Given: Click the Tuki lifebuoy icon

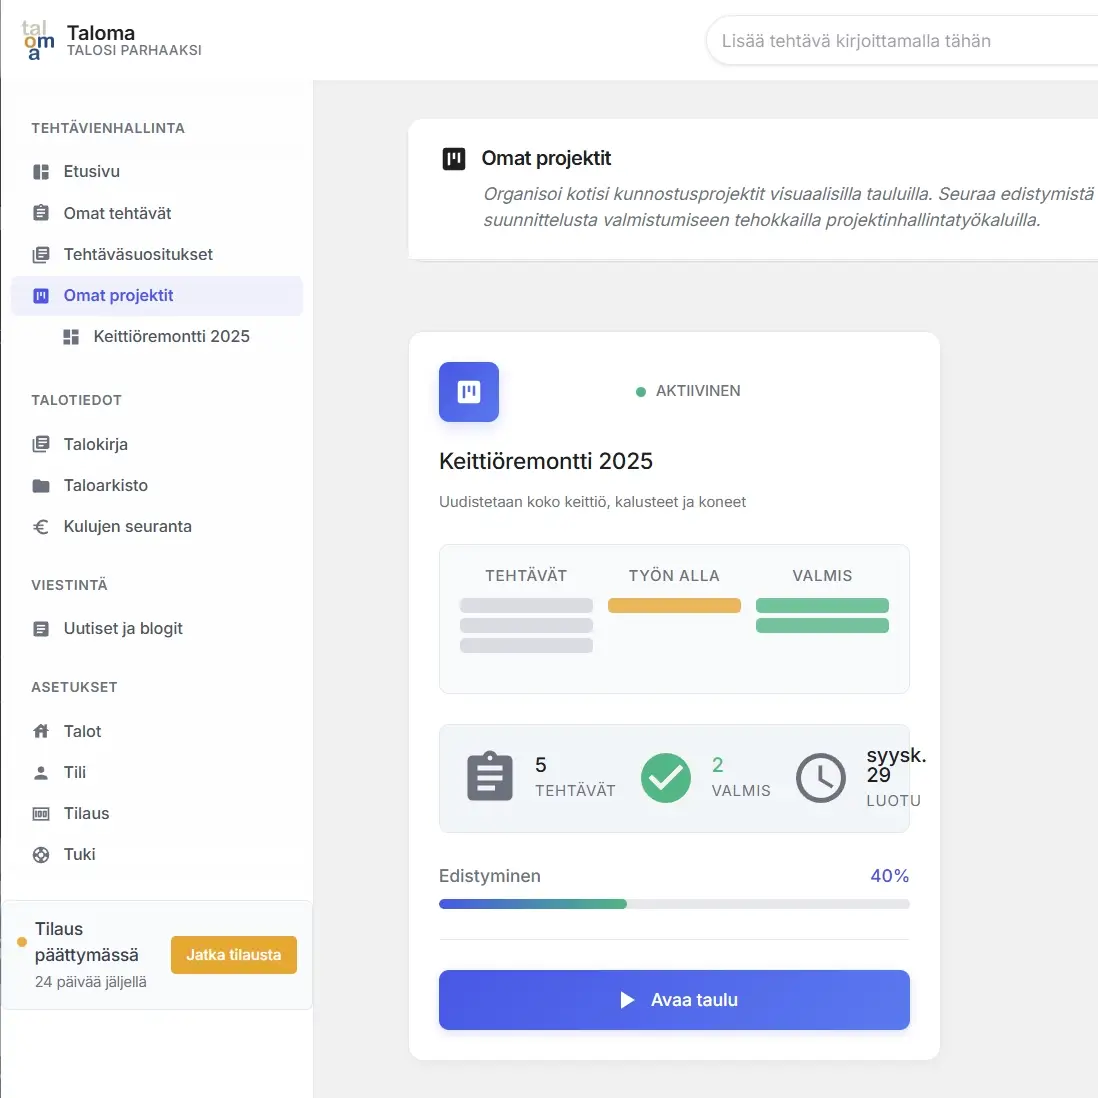Looking at the screenshot, I should click(x=41, y=855).
